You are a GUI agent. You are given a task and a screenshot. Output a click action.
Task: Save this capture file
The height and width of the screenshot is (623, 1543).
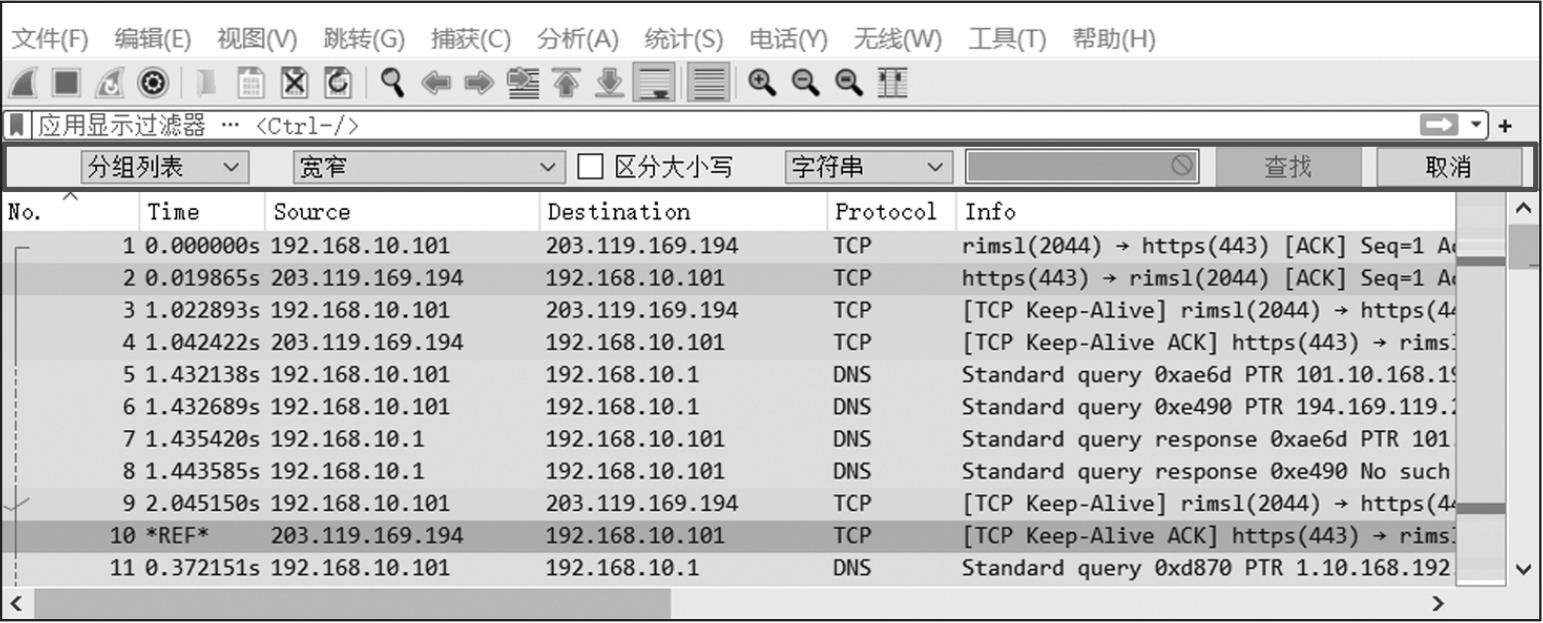(250, 82)
